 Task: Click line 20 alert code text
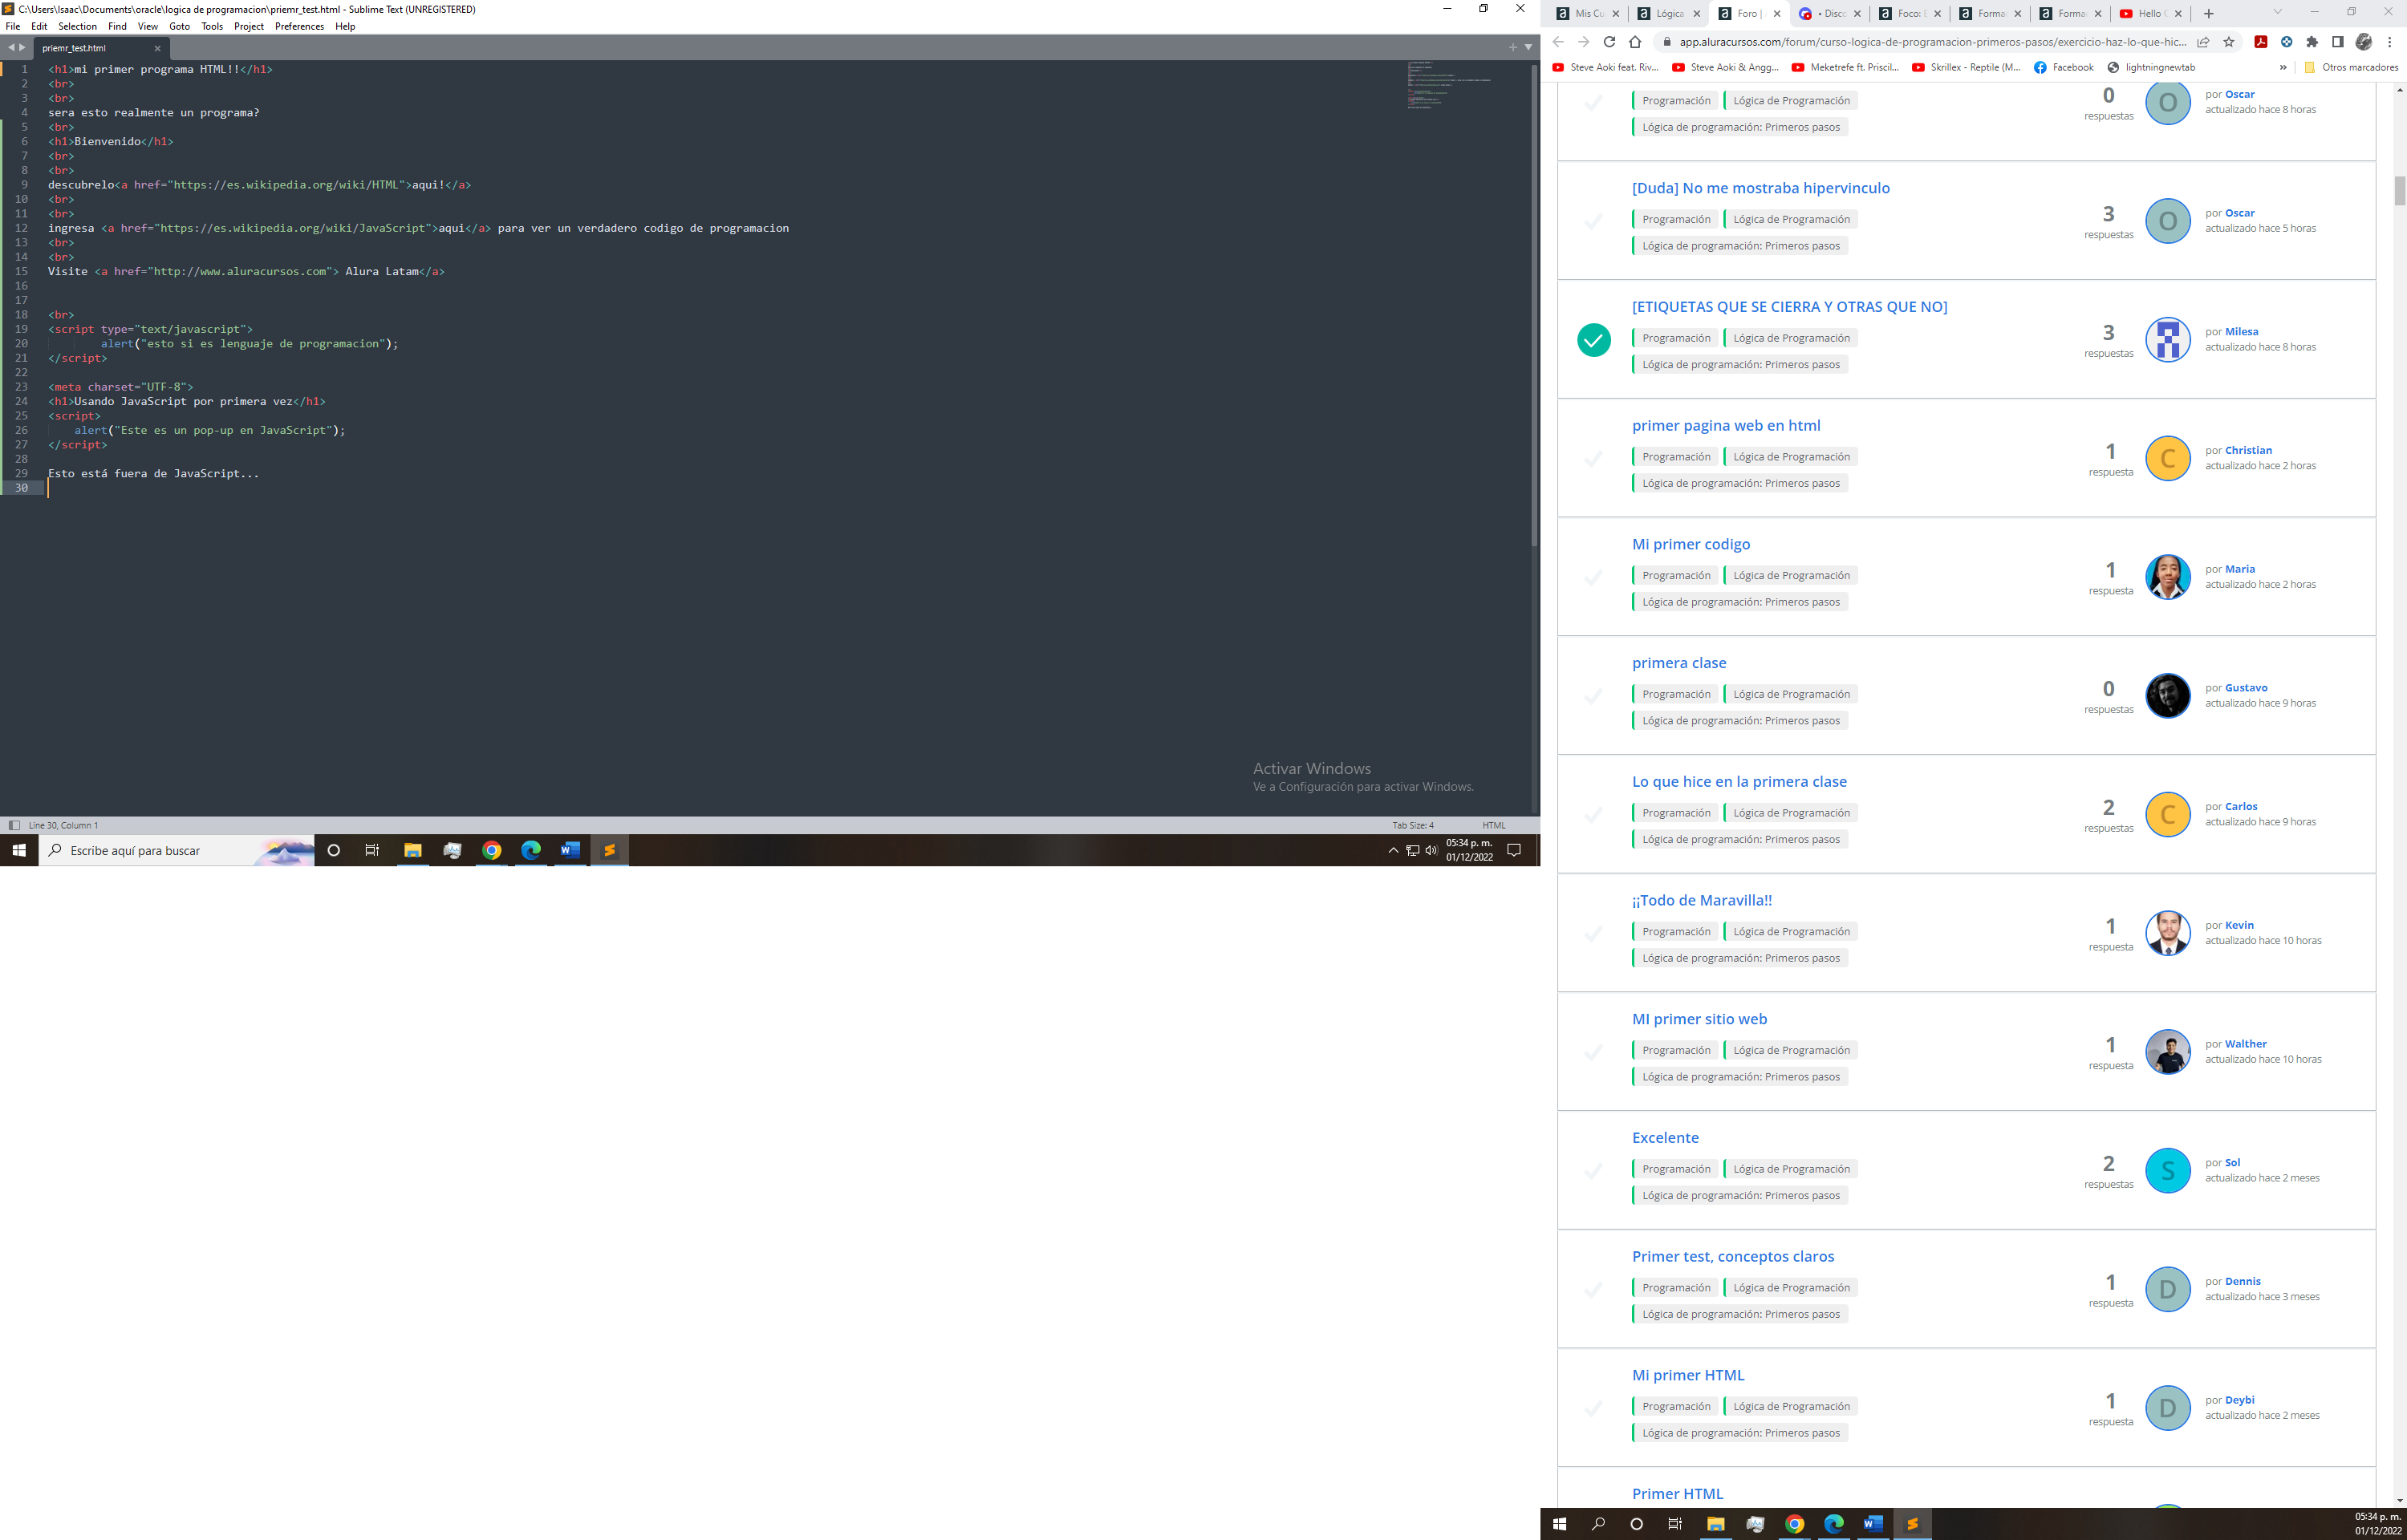pos(249,344)
